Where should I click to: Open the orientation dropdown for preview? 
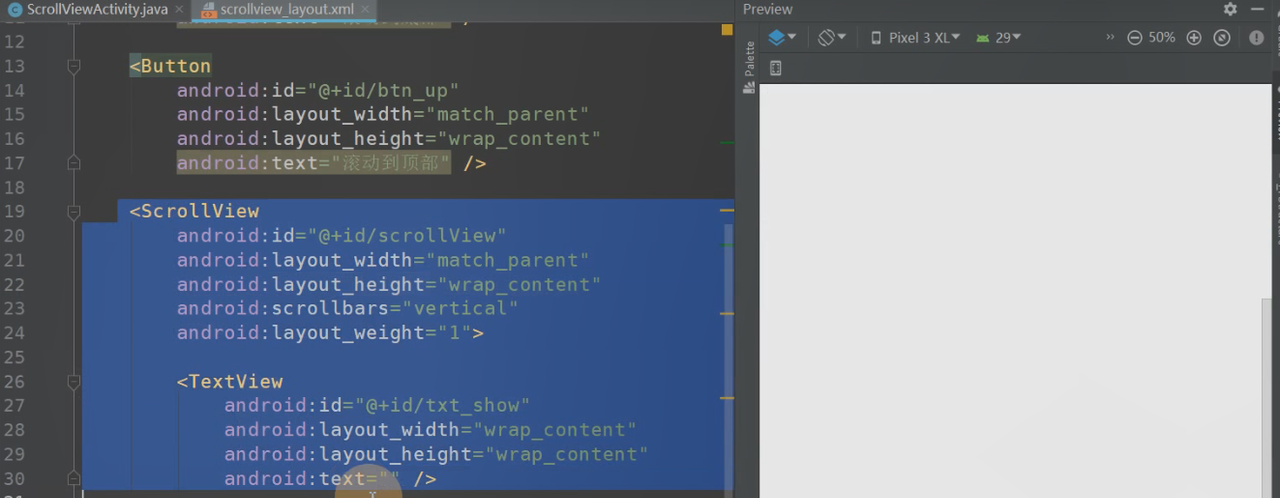pyautogui.click(x=832, y=37)
